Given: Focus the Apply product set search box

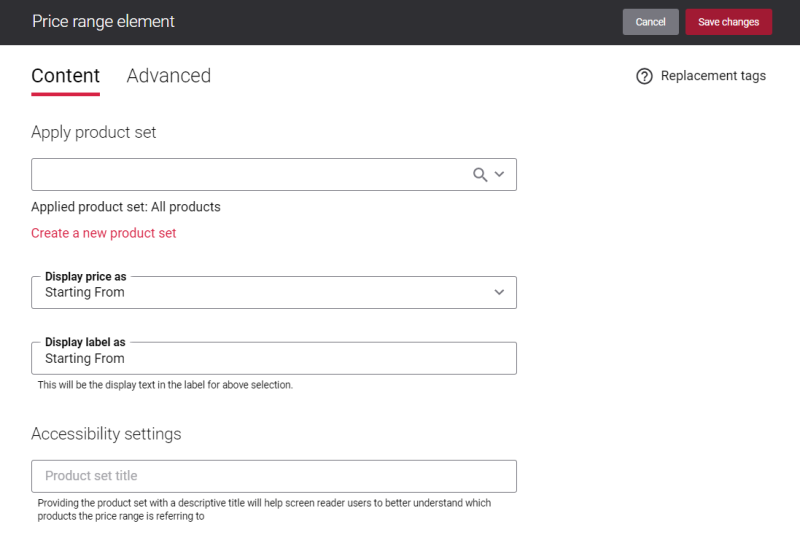Looking at the screenshot, I should (250, 175).
